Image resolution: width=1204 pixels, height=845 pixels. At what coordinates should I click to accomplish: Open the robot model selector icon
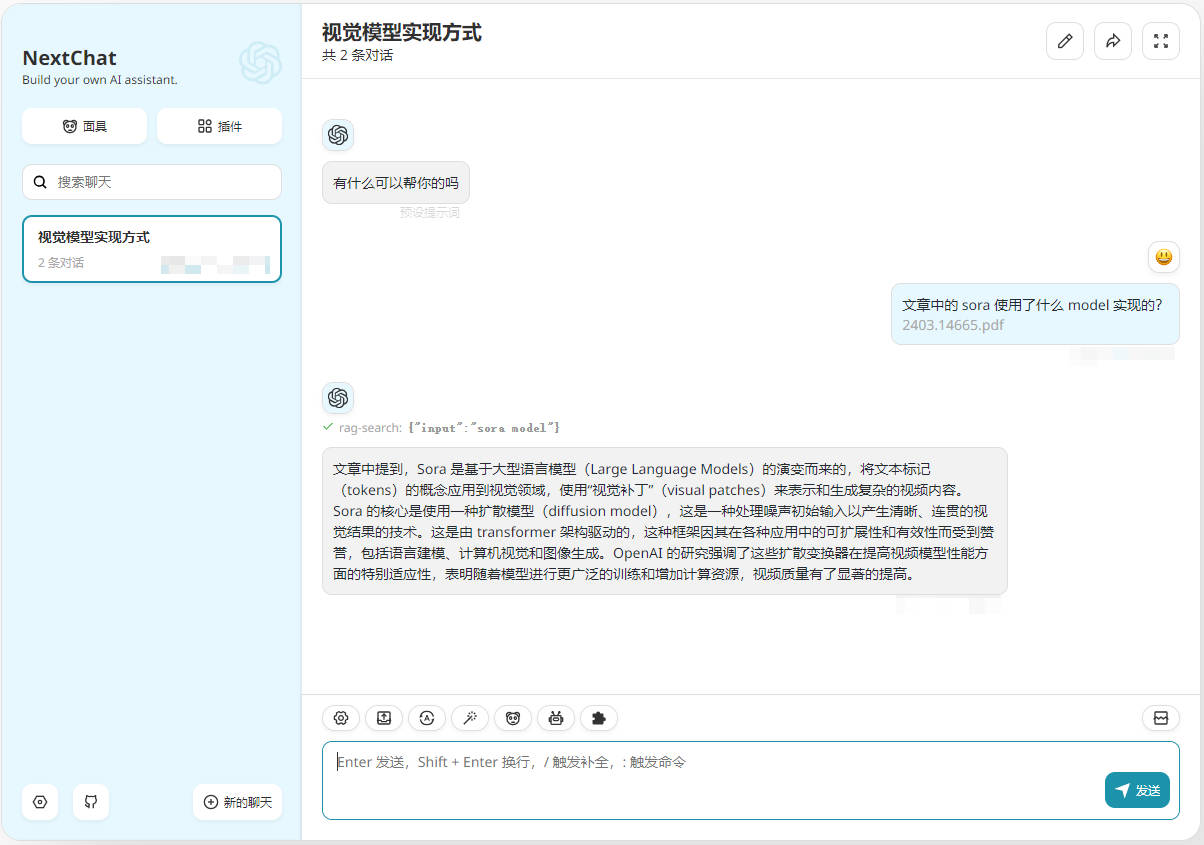[x=556, y=718]
